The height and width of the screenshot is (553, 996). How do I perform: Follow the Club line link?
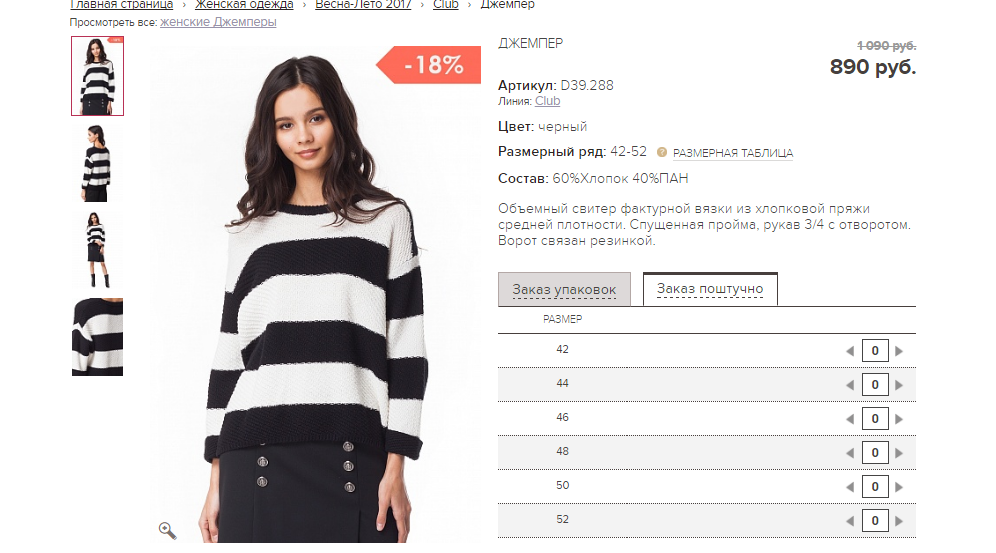click(x=548, y=101)
